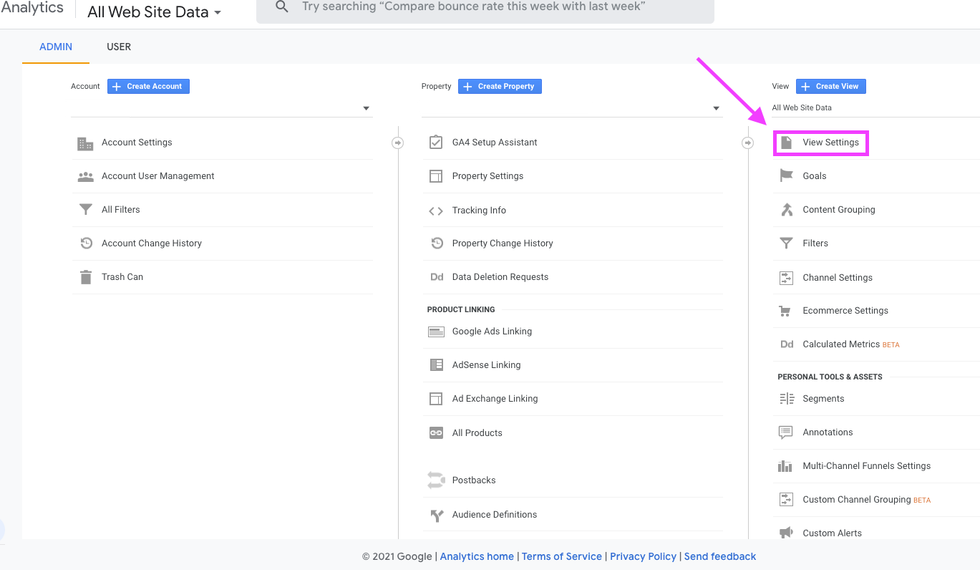Click arrow between Account and Property columns
Viewport: 980px width, 570px height.
pyautogui.click(x=397, y=143)
